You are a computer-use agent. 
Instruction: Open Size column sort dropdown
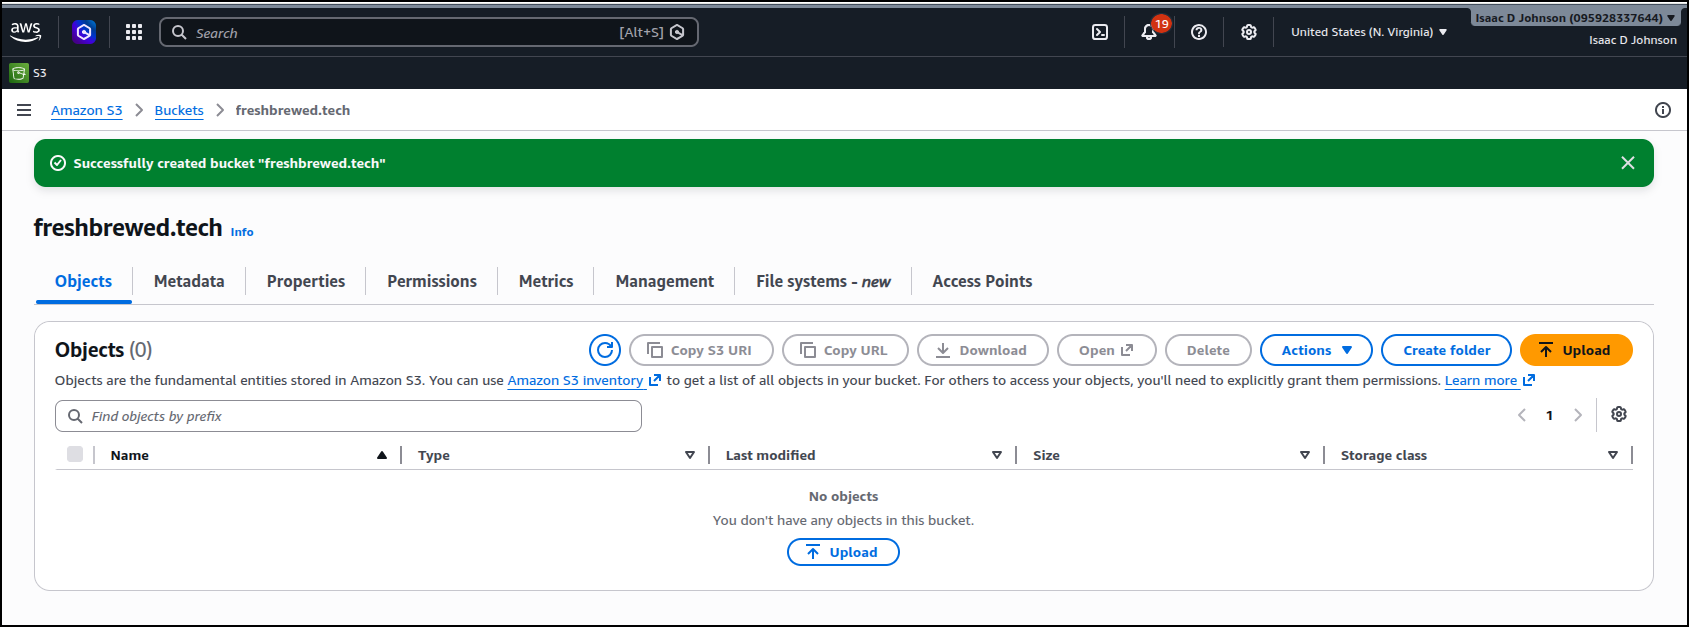(x=1305, y=455)
